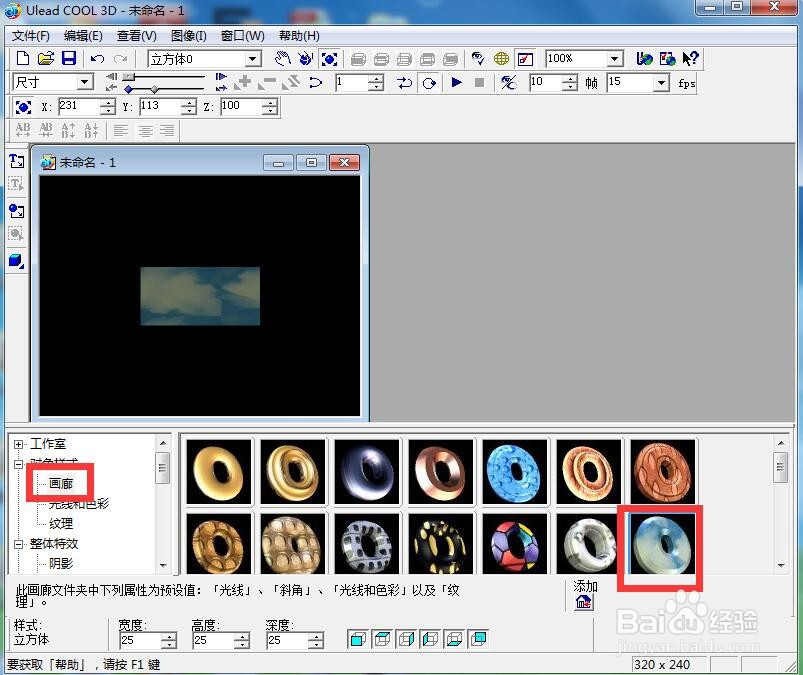The height and width of the screenshot is (675, 803).
Task: Click the question-mark arrow context help icon
Action: point(691,58)
